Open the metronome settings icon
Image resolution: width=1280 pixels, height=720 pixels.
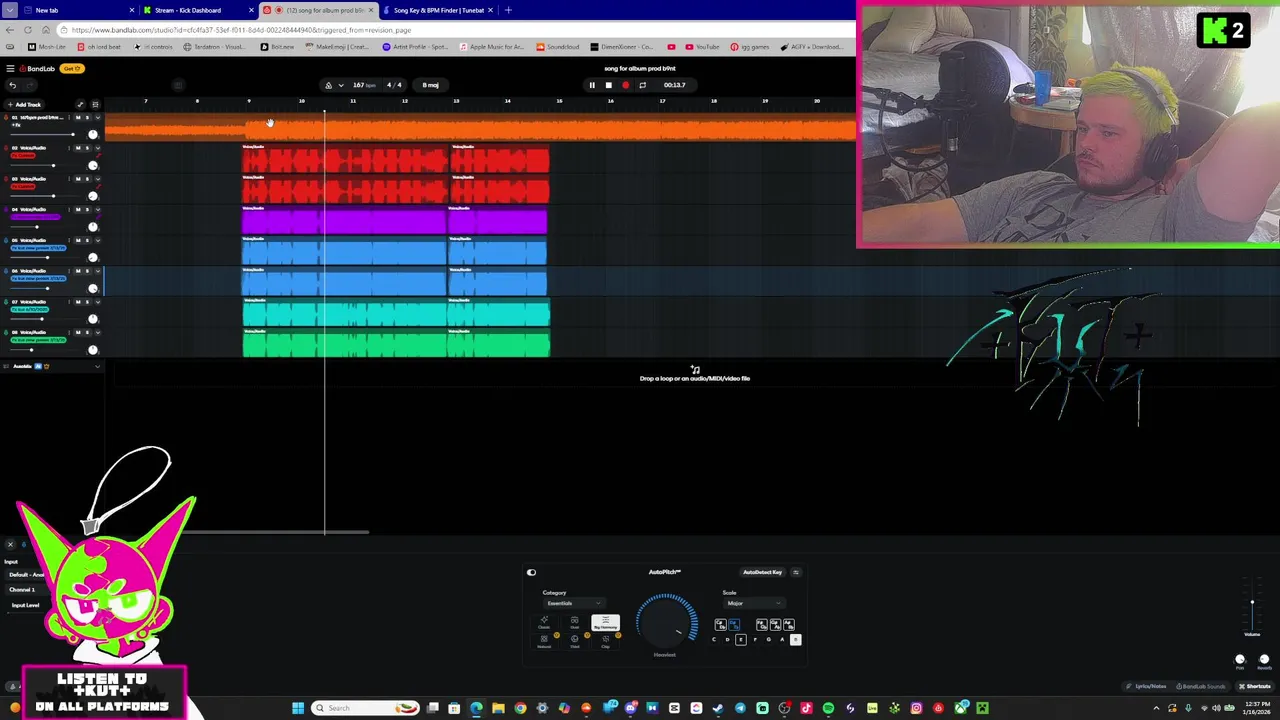(328, 85)
